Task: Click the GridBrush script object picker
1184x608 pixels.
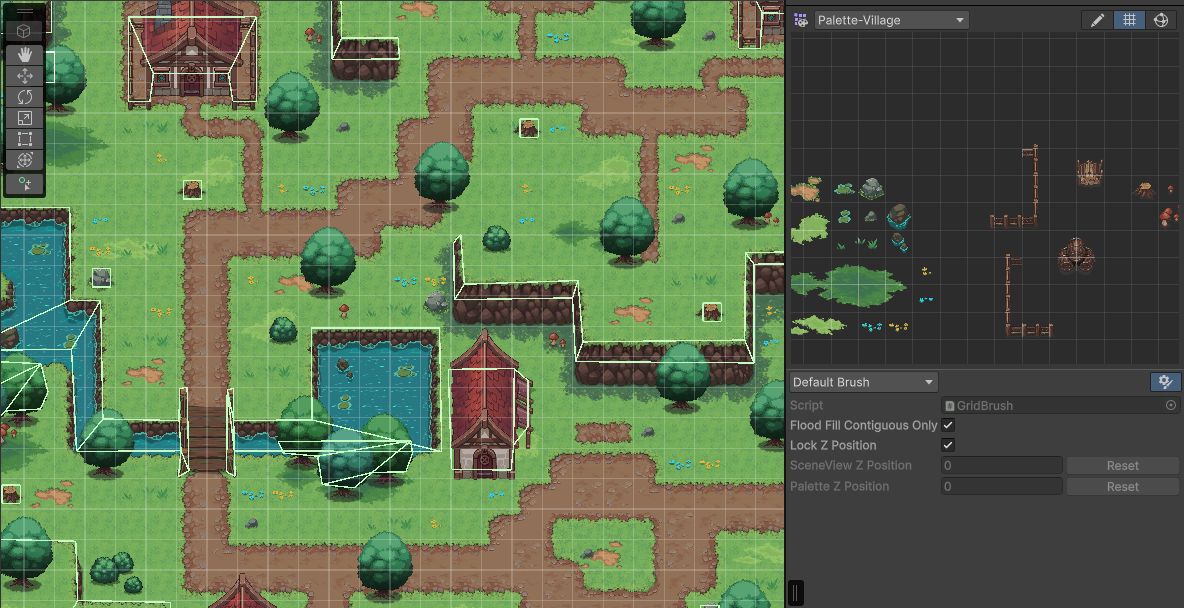Action: [x=1171, y=405]
